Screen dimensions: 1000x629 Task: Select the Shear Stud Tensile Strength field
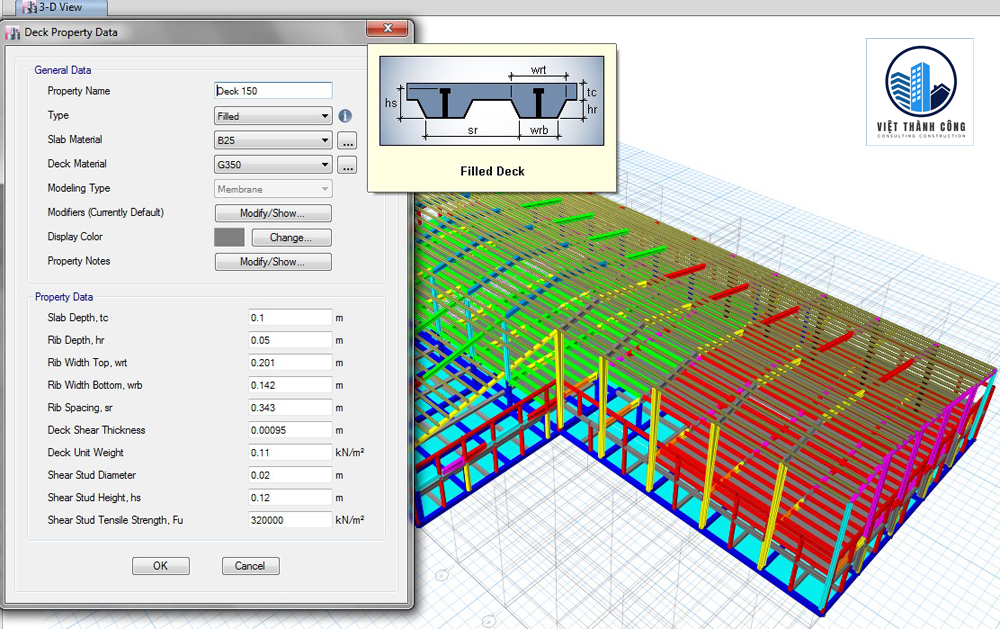coord(289,520)
